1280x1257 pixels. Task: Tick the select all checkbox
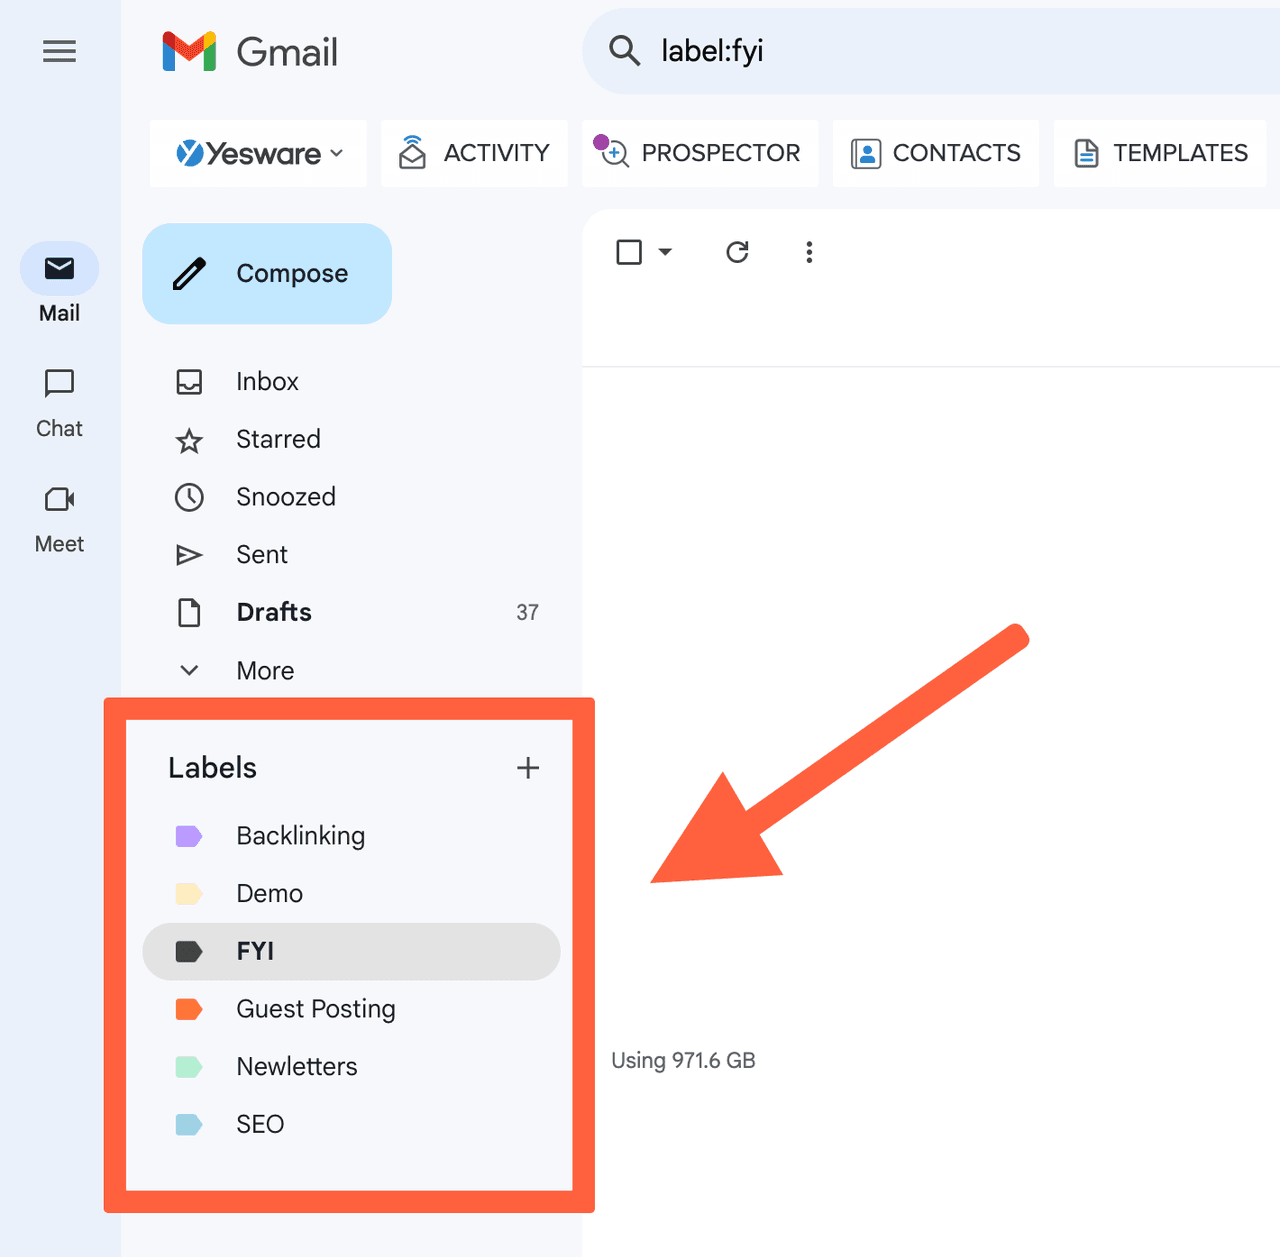pos(629,252)
